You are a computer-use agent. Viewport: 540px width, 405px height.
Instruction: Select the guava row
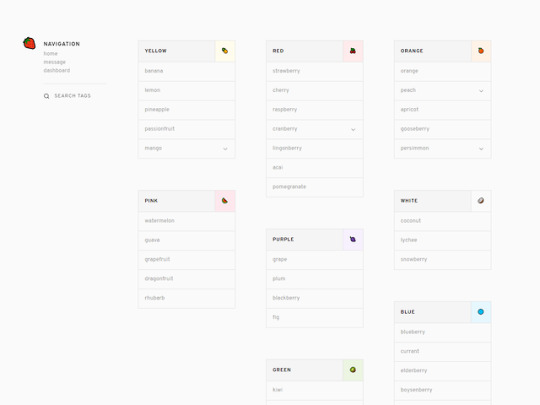(187, 240)
